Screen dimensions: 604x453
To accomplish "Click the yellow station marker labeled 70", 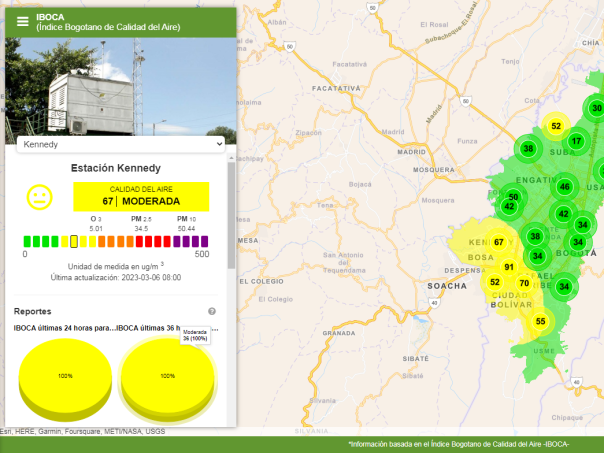I will pos(524,283).
